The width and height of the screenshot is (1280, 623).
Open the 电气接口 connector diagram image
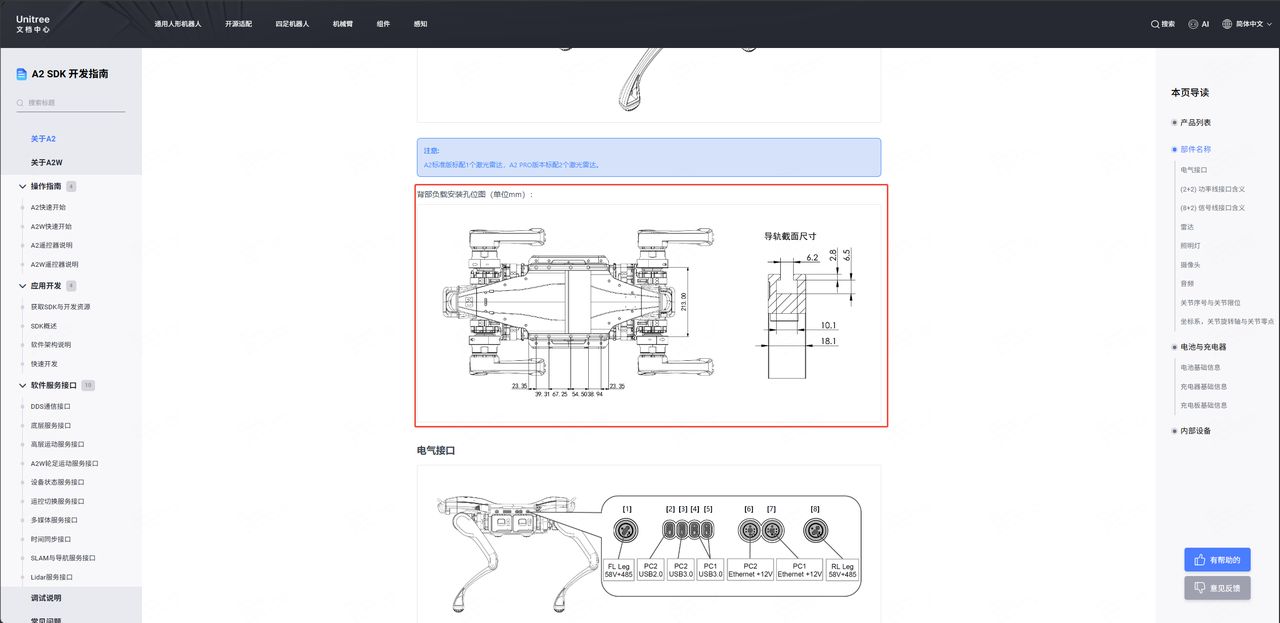click(x=649, y=545)
